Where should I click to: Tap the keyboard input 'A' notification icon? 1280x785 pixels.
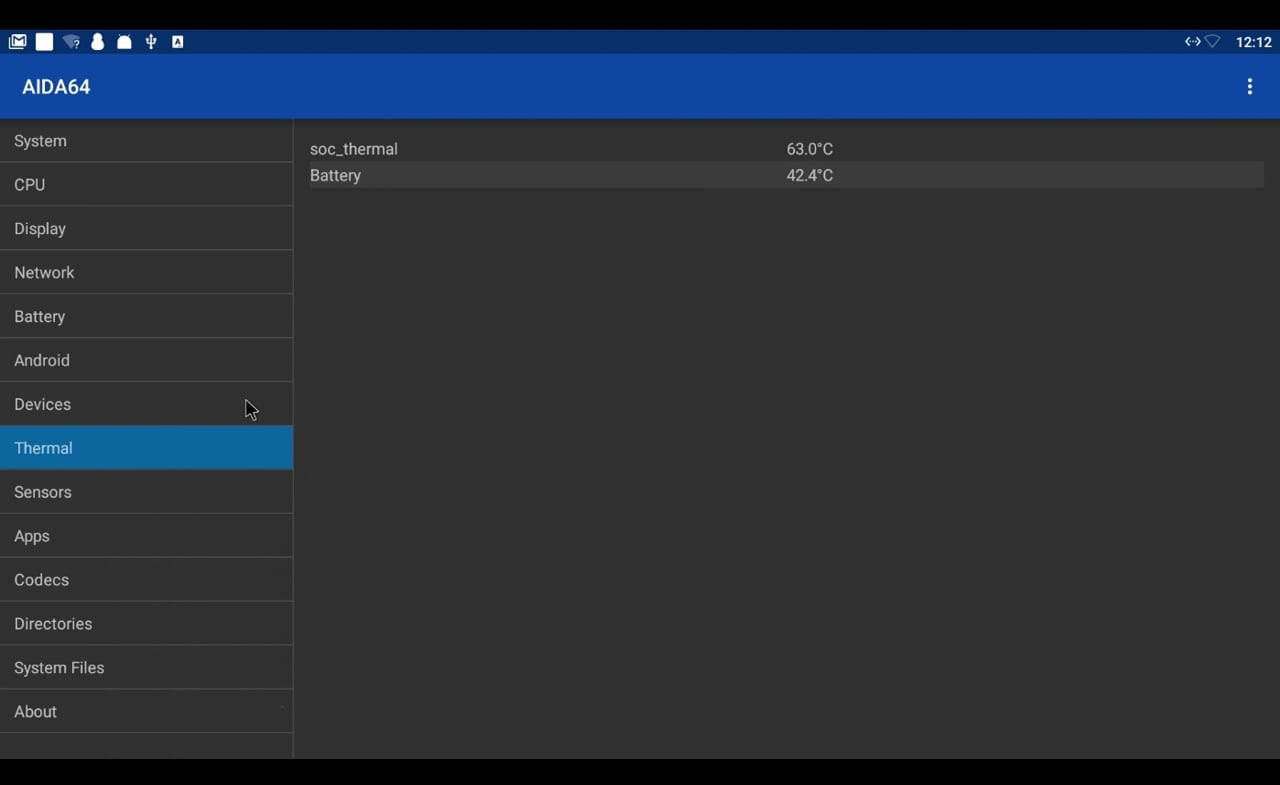pos(178,42)
